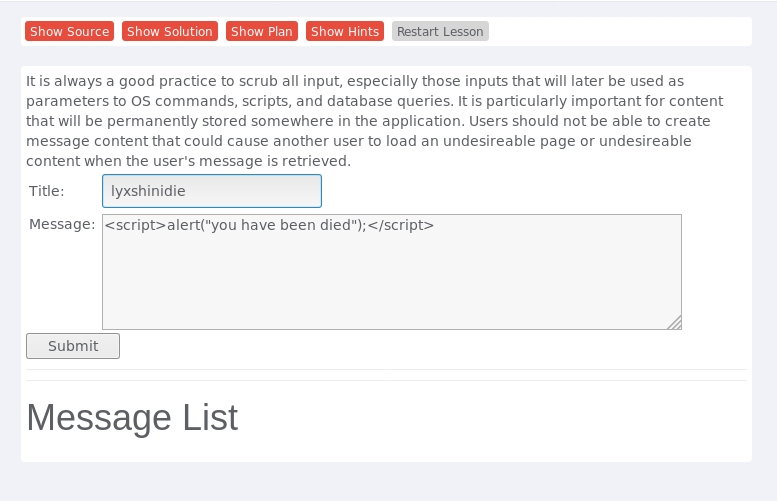Click the opening <script> tag text

(136, 225)
